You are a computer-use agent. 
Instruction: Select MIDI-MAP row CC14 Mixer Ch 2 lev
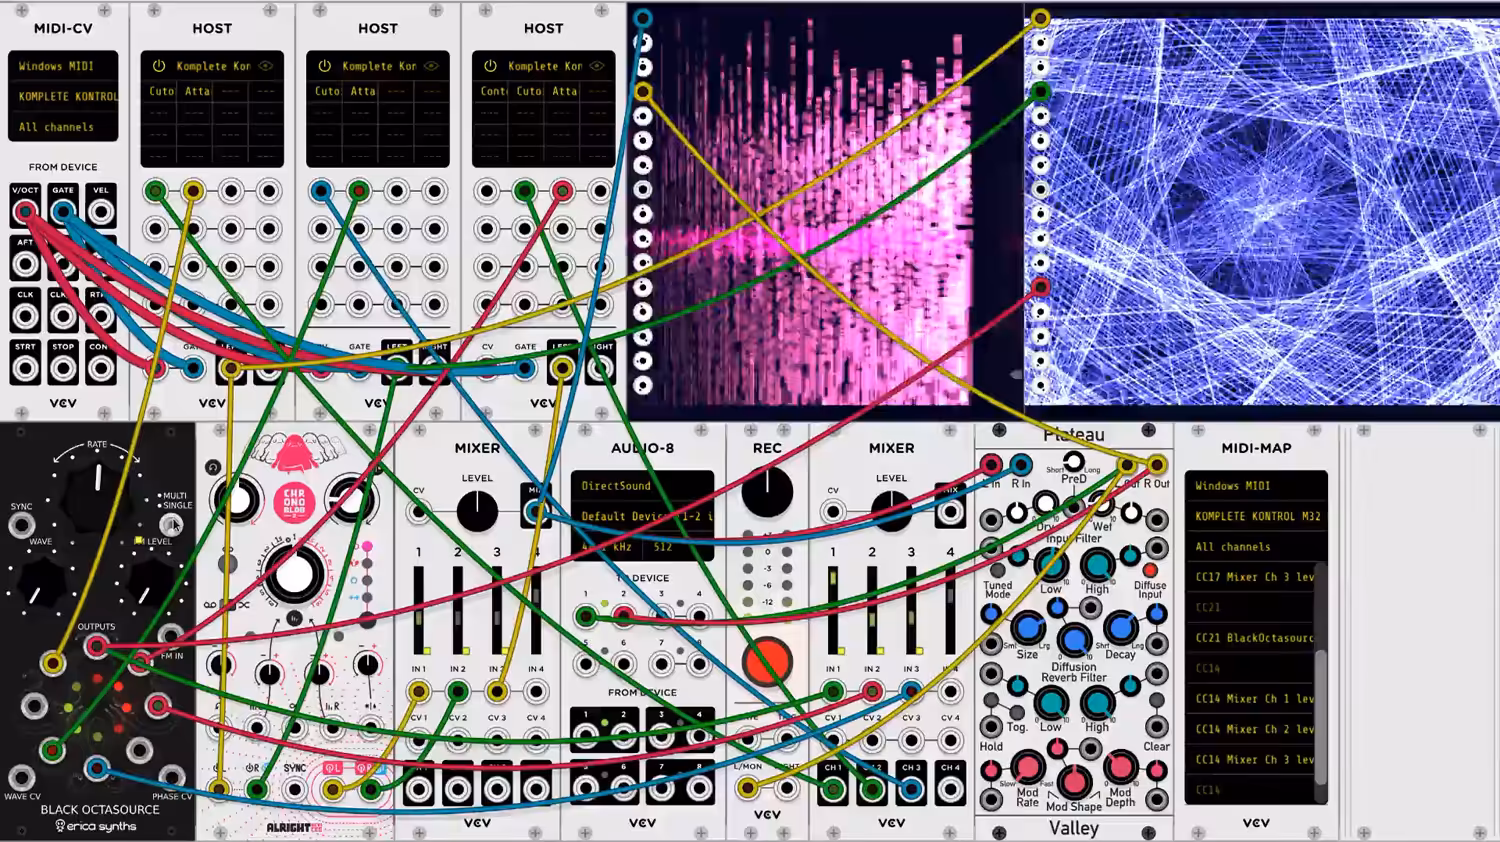click(1252, 729)
